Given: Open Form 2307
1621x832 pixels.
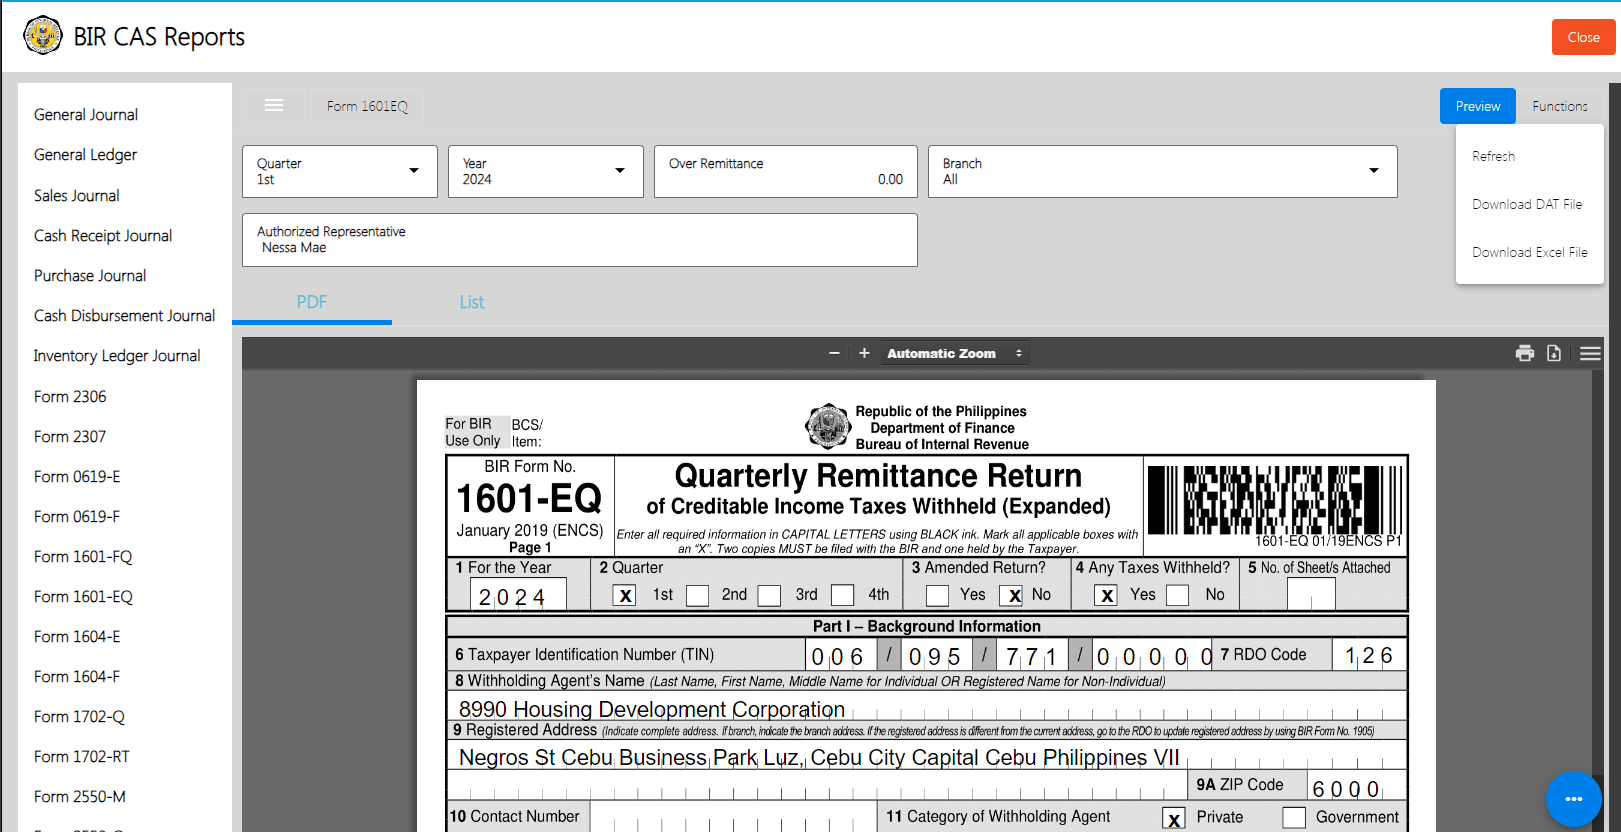Looking at the screenshot, I should pos(70,437).
